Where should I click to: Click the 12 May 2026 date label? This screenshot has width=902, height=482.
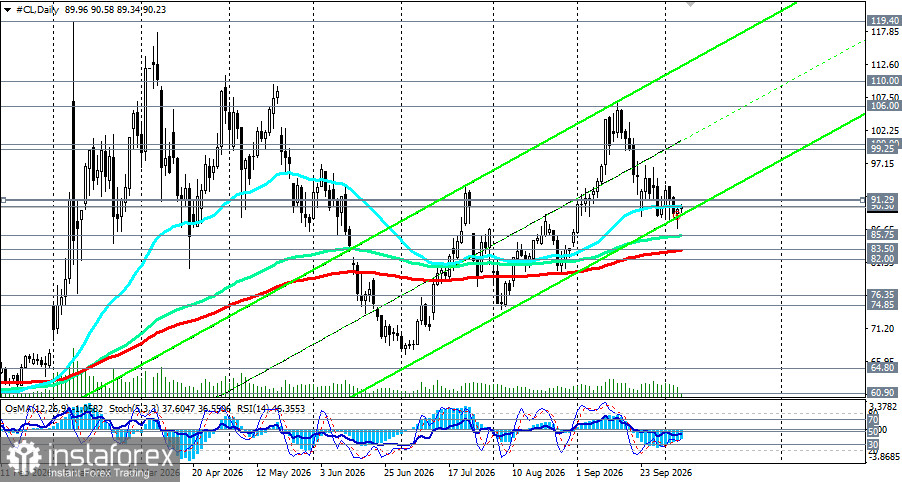(284, 473)
